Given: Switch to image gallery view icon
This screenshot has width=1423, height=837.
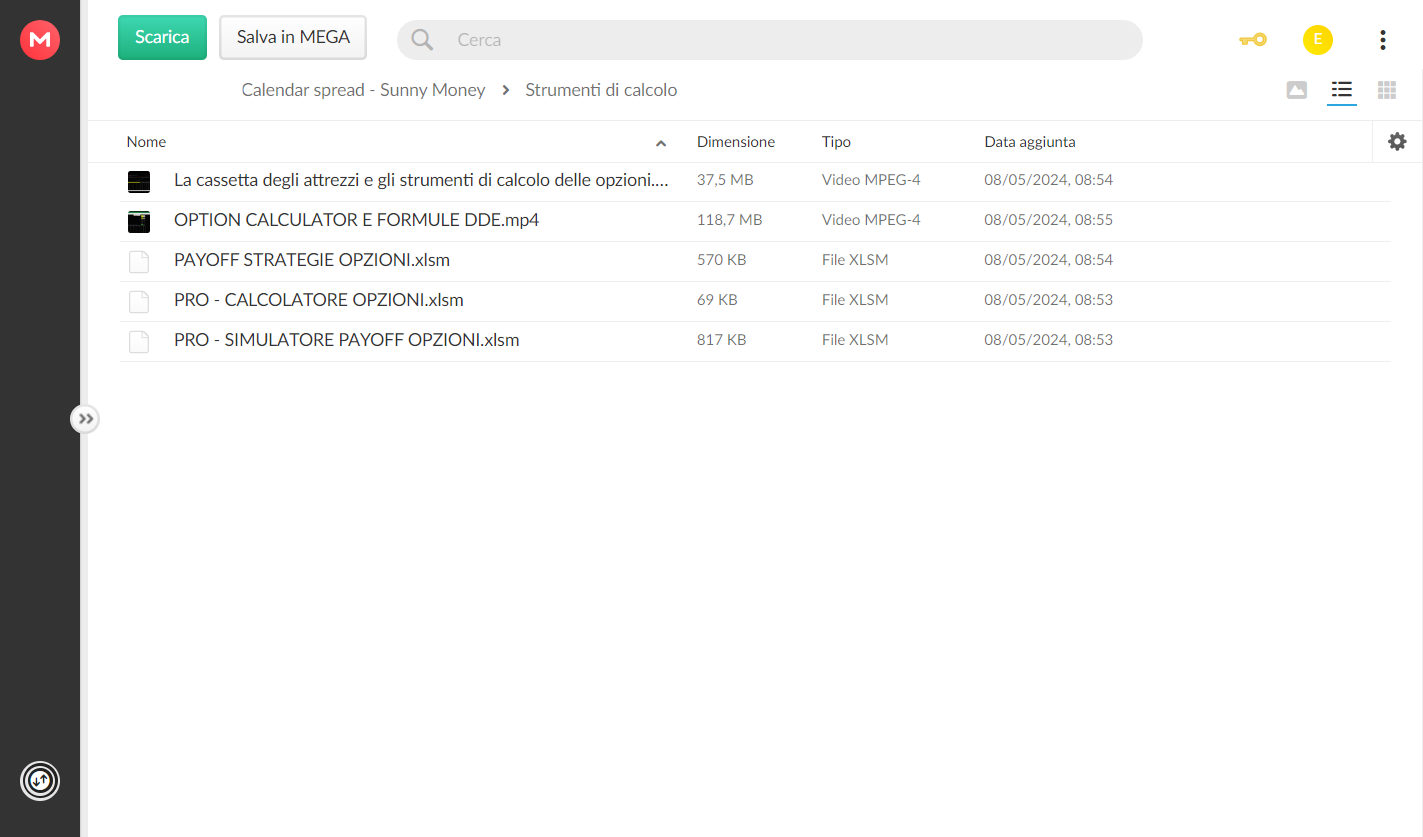Looking at the screenshot, I should (1296, 90).
